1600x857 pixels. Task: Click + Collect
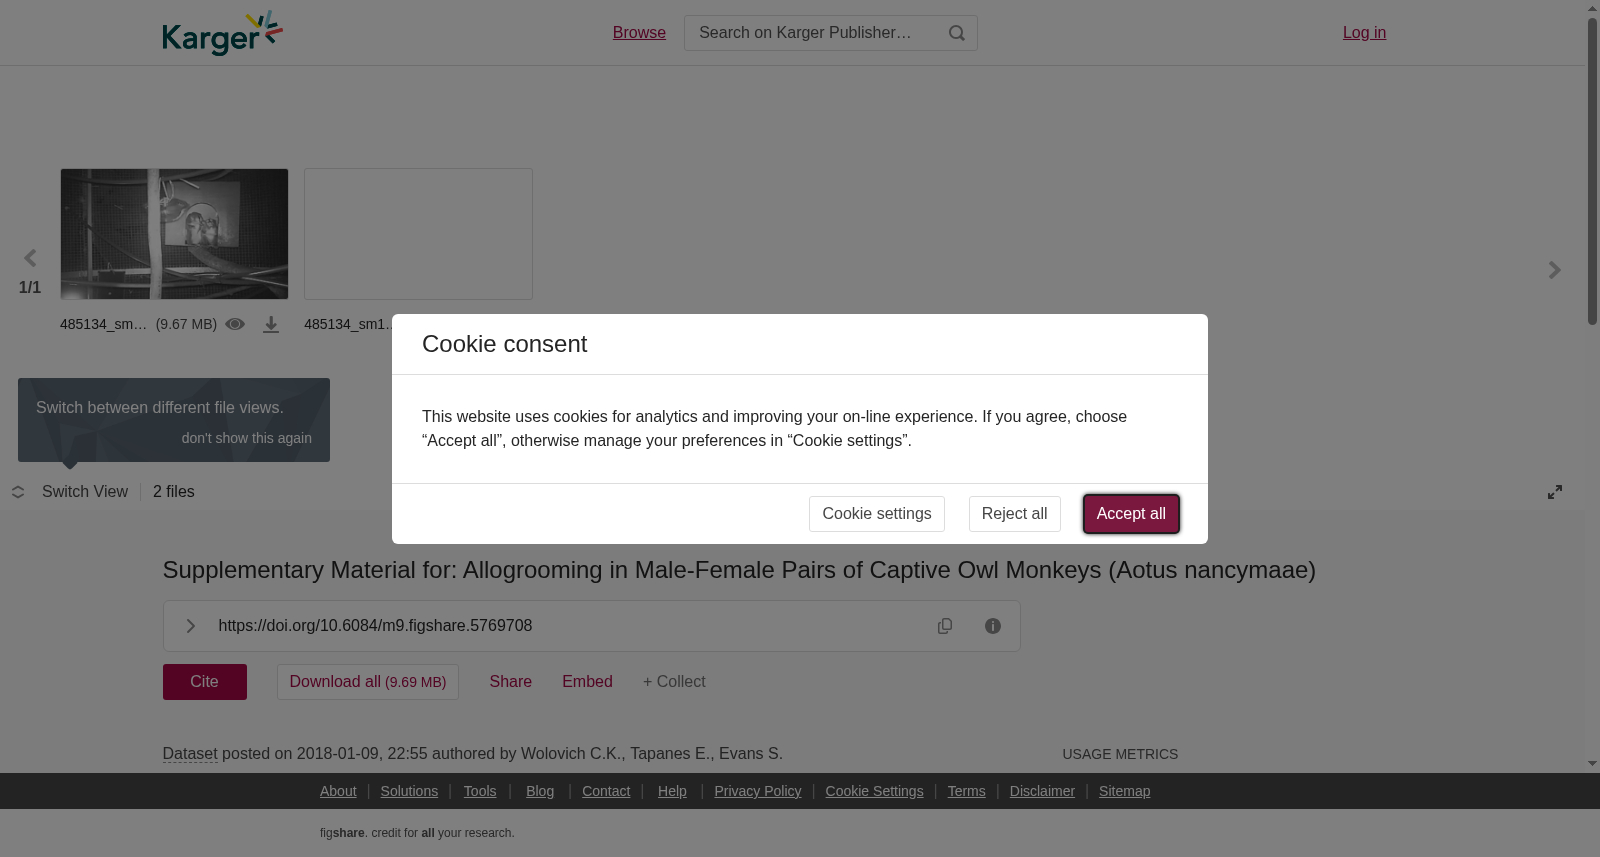[x=674, y=682]
